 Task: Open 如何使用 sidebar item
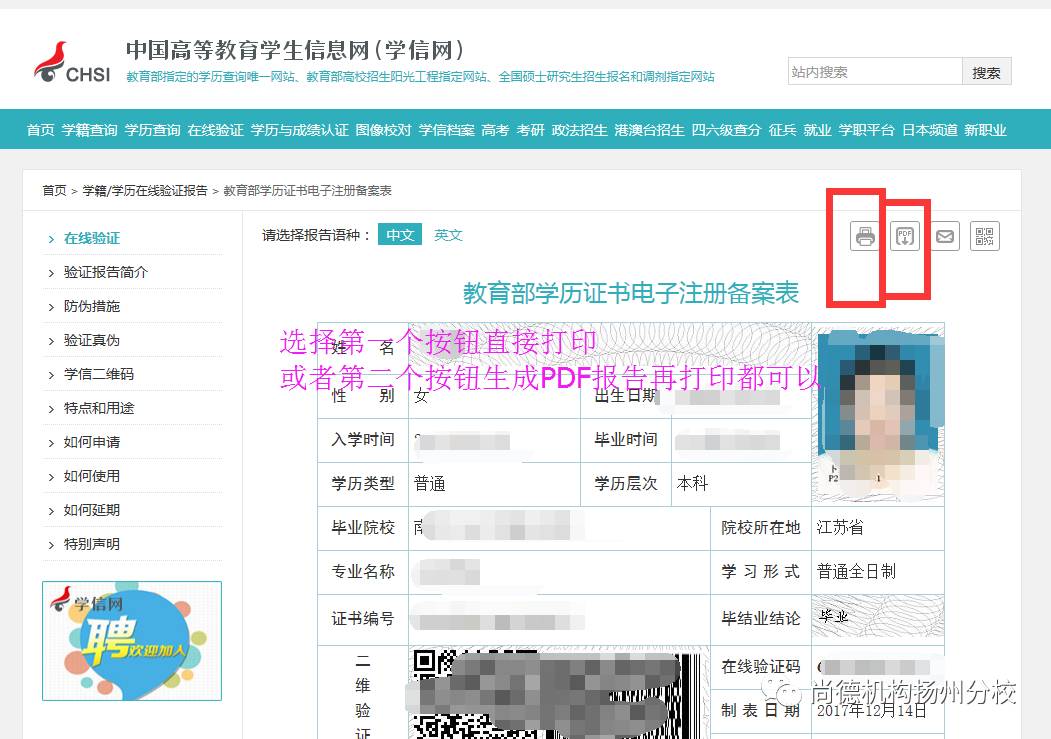(92, 476)
